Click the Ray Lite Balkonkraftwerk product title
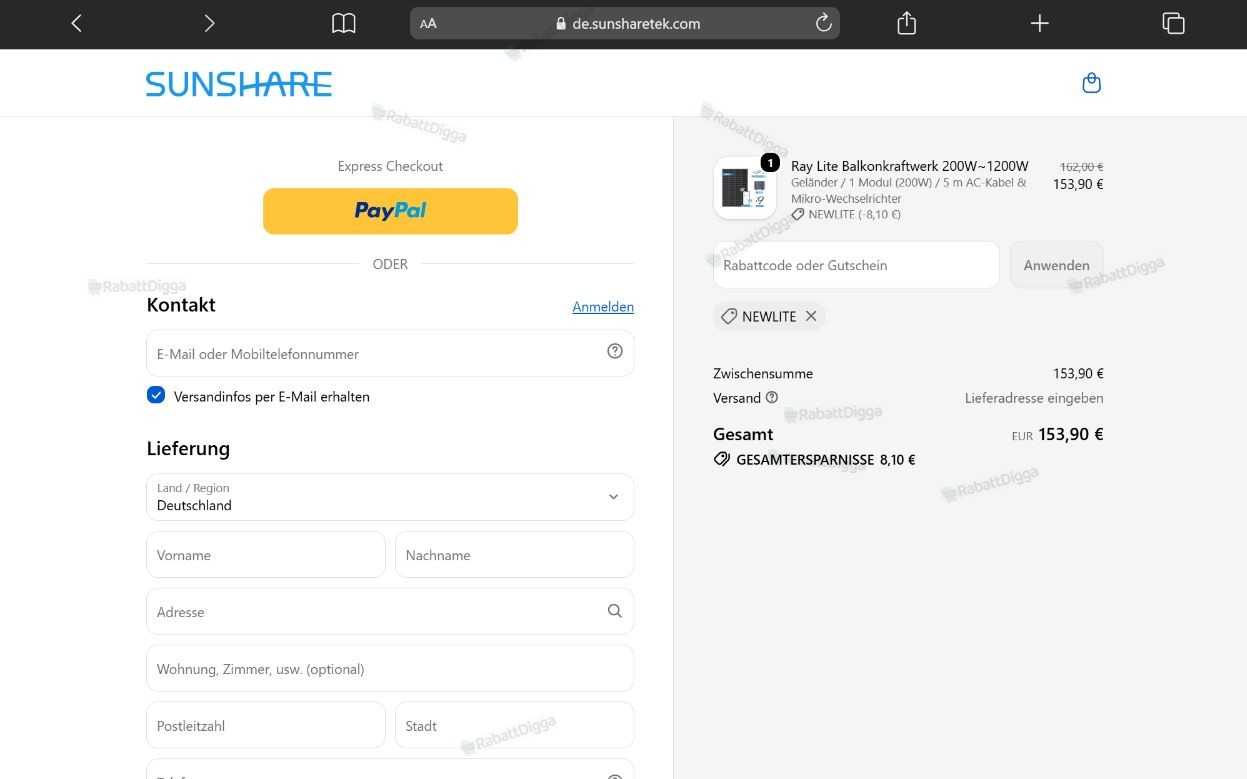The image size is (1247, 779). point(910,166)
